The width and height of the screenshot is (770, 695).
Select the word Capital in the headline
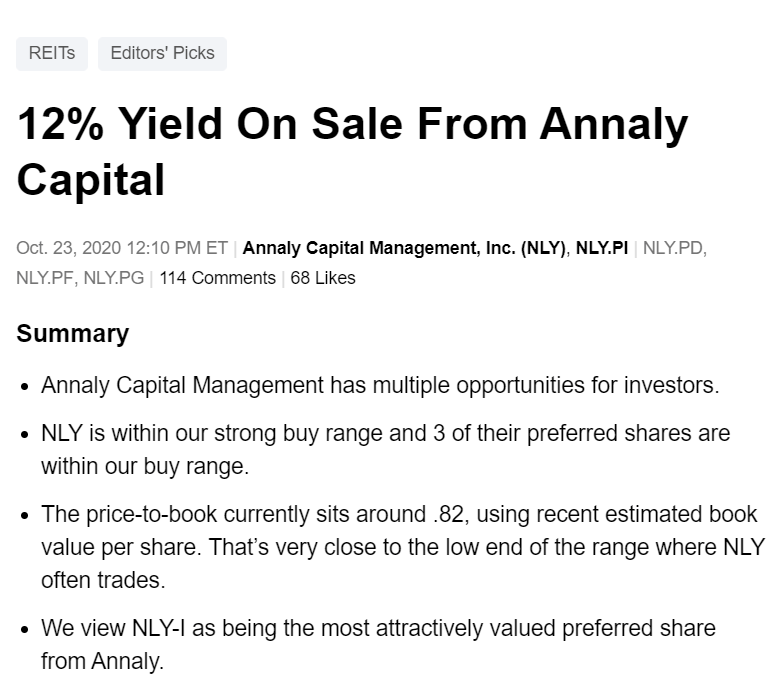90,180
